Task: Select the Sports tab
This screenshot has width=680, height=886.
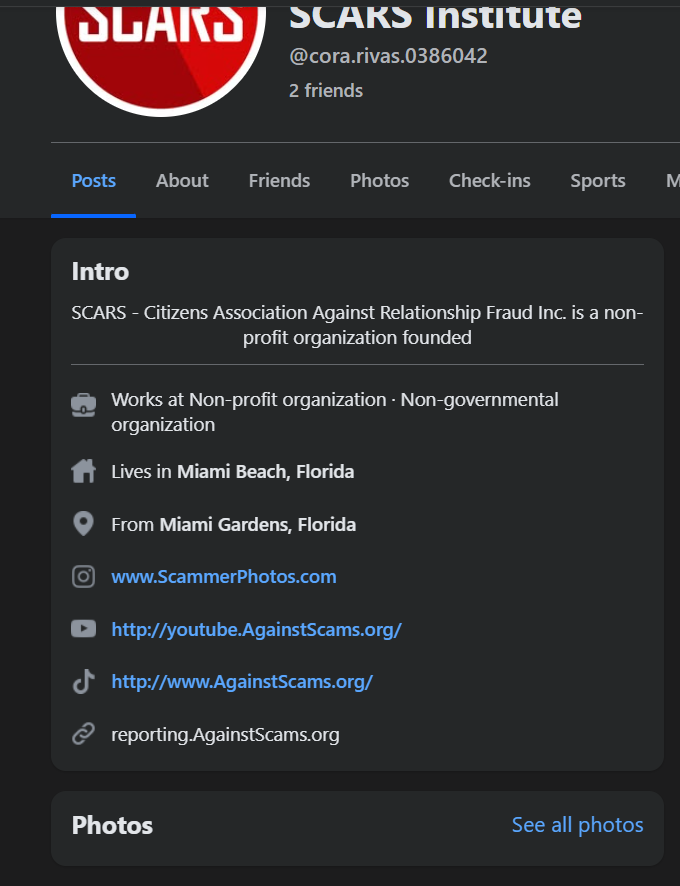Action: pyautogui.click(x=597, y=181)
